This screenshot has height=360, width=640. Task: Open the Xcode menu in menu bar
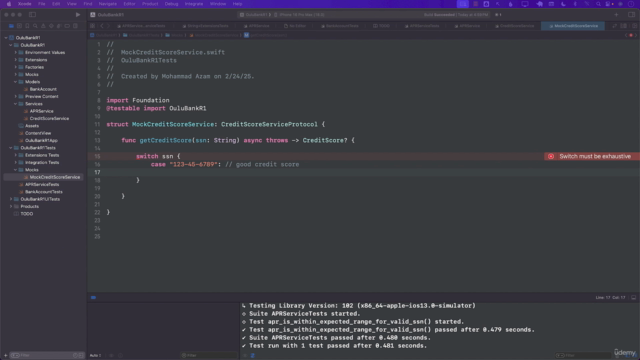click(x=24, y=4)
